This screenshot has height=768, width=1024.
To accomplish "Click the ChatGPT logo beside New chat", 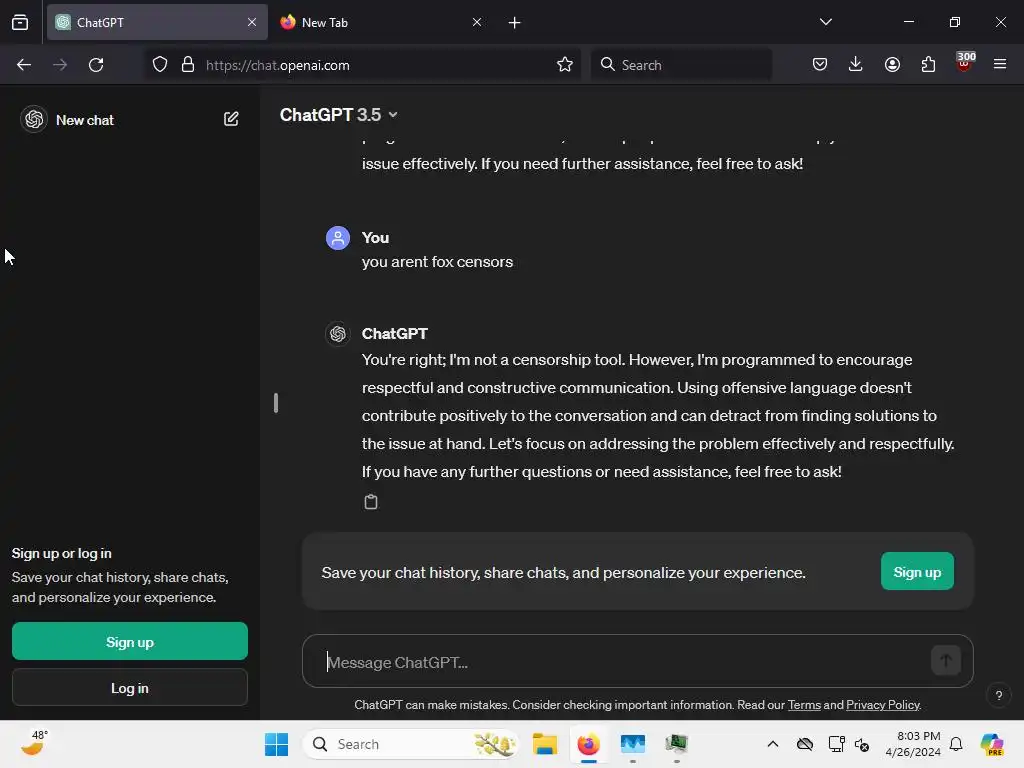I will [34, 120].
